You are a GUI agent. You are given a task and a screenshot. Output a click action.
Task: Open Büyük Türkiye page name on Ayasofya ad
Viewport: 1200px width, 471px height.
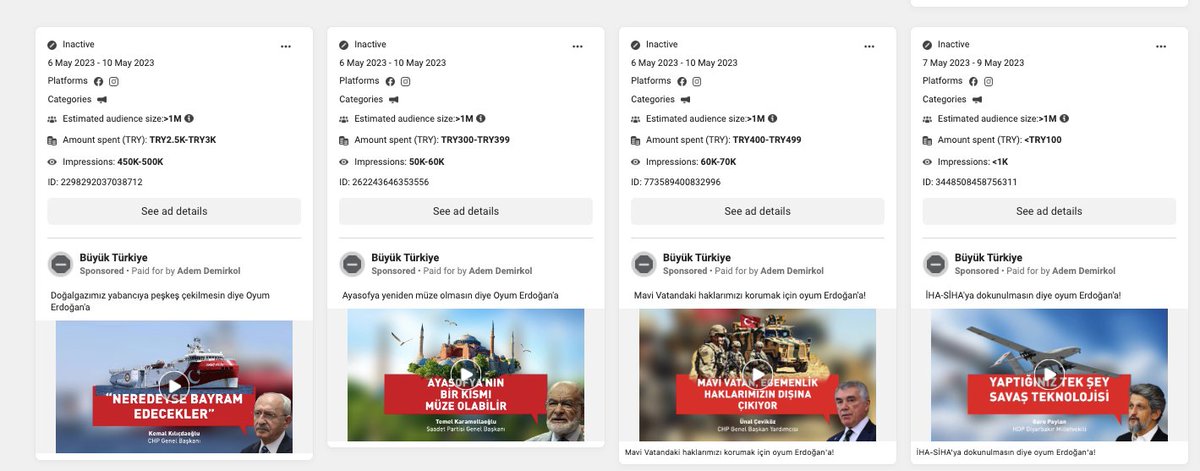click(405, 258)
